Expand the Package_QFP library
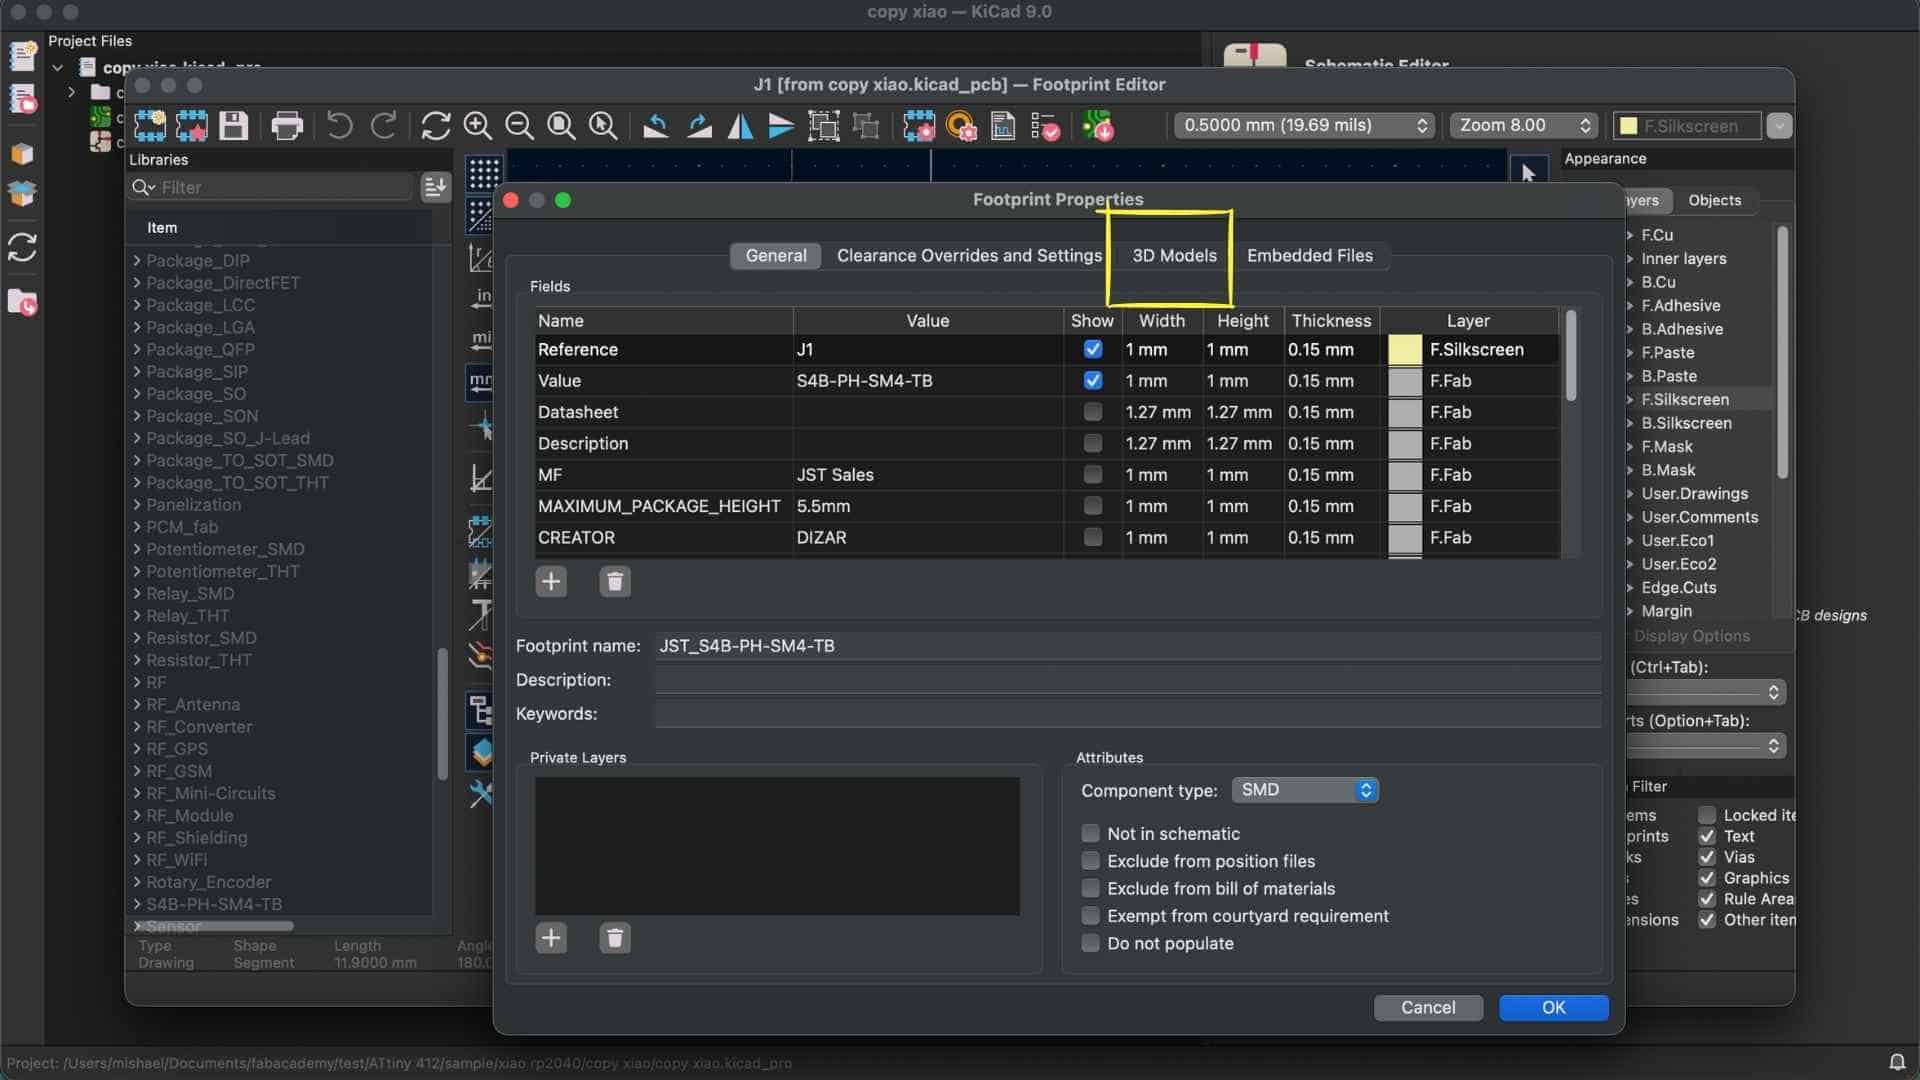The height and width of the screenshot is (1080, 1920). click(x=137, y=349)
